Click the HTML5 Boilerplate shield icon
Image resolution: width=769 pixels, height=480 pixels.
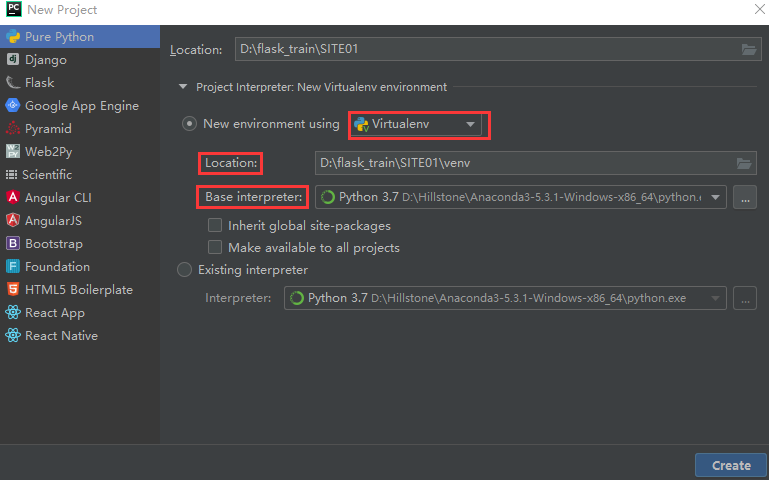click(x=13, y=289)
